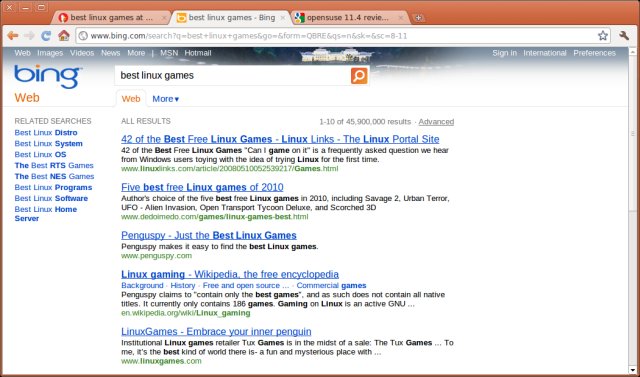Expand the More dropdown beside Web tab
640x377 pixels.
coord(166,99)
